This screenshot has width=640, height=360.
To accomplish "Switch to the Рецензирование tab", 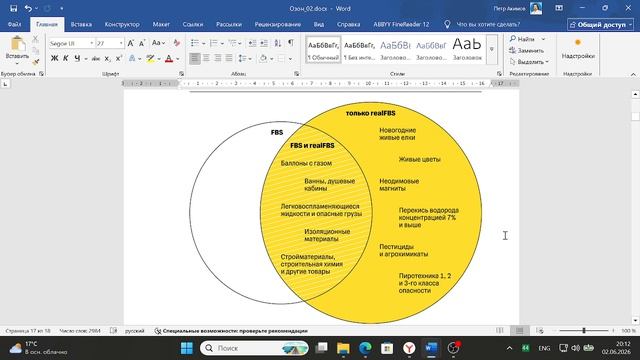I will 278,24.
